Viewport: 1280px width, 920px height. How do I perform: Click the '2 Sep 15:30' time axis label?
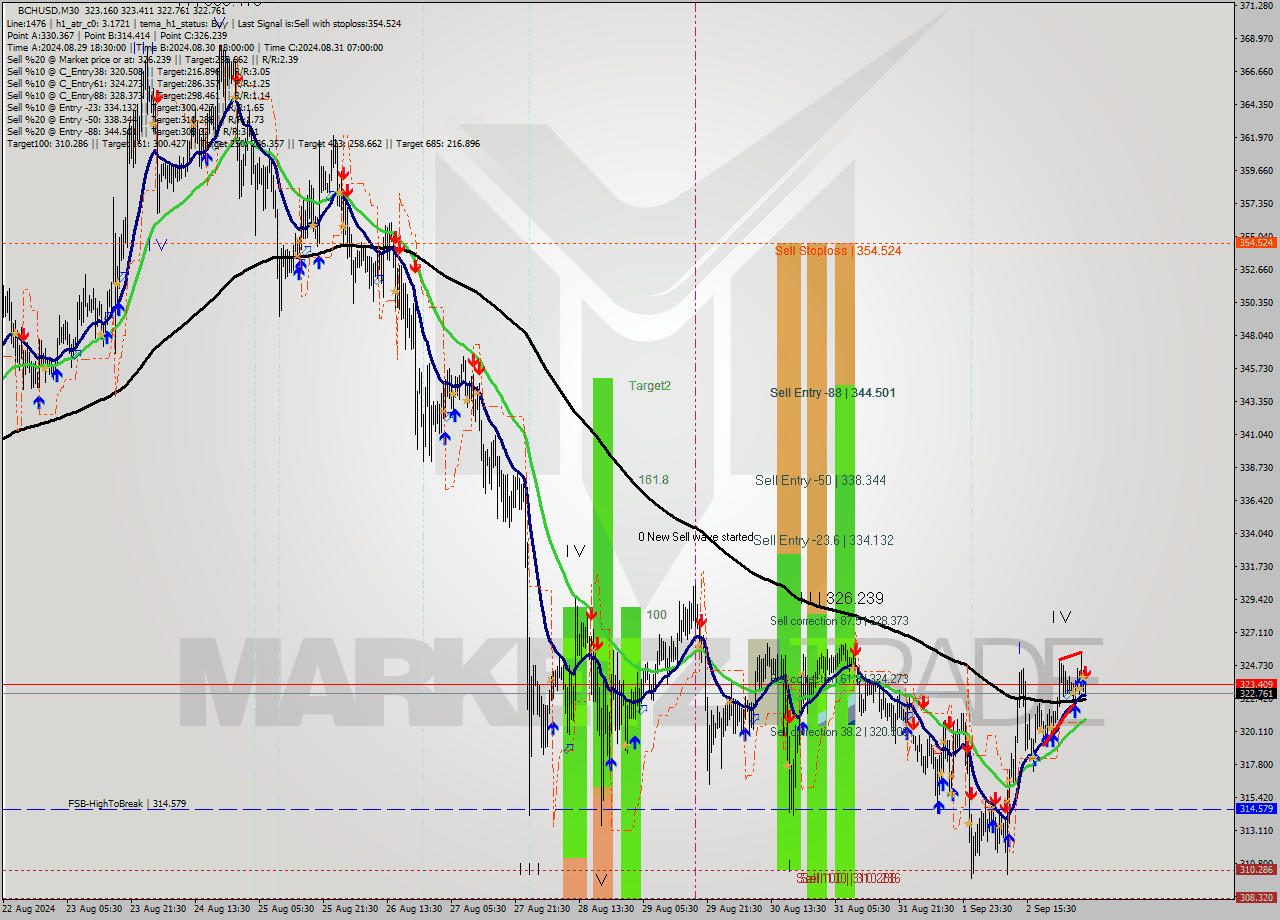1052,909
